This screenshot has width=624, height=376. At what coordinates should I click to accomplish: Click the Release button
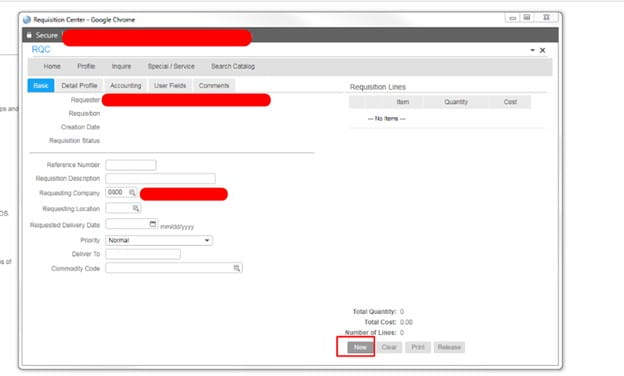pyautogui.click(x=449, y=347)
